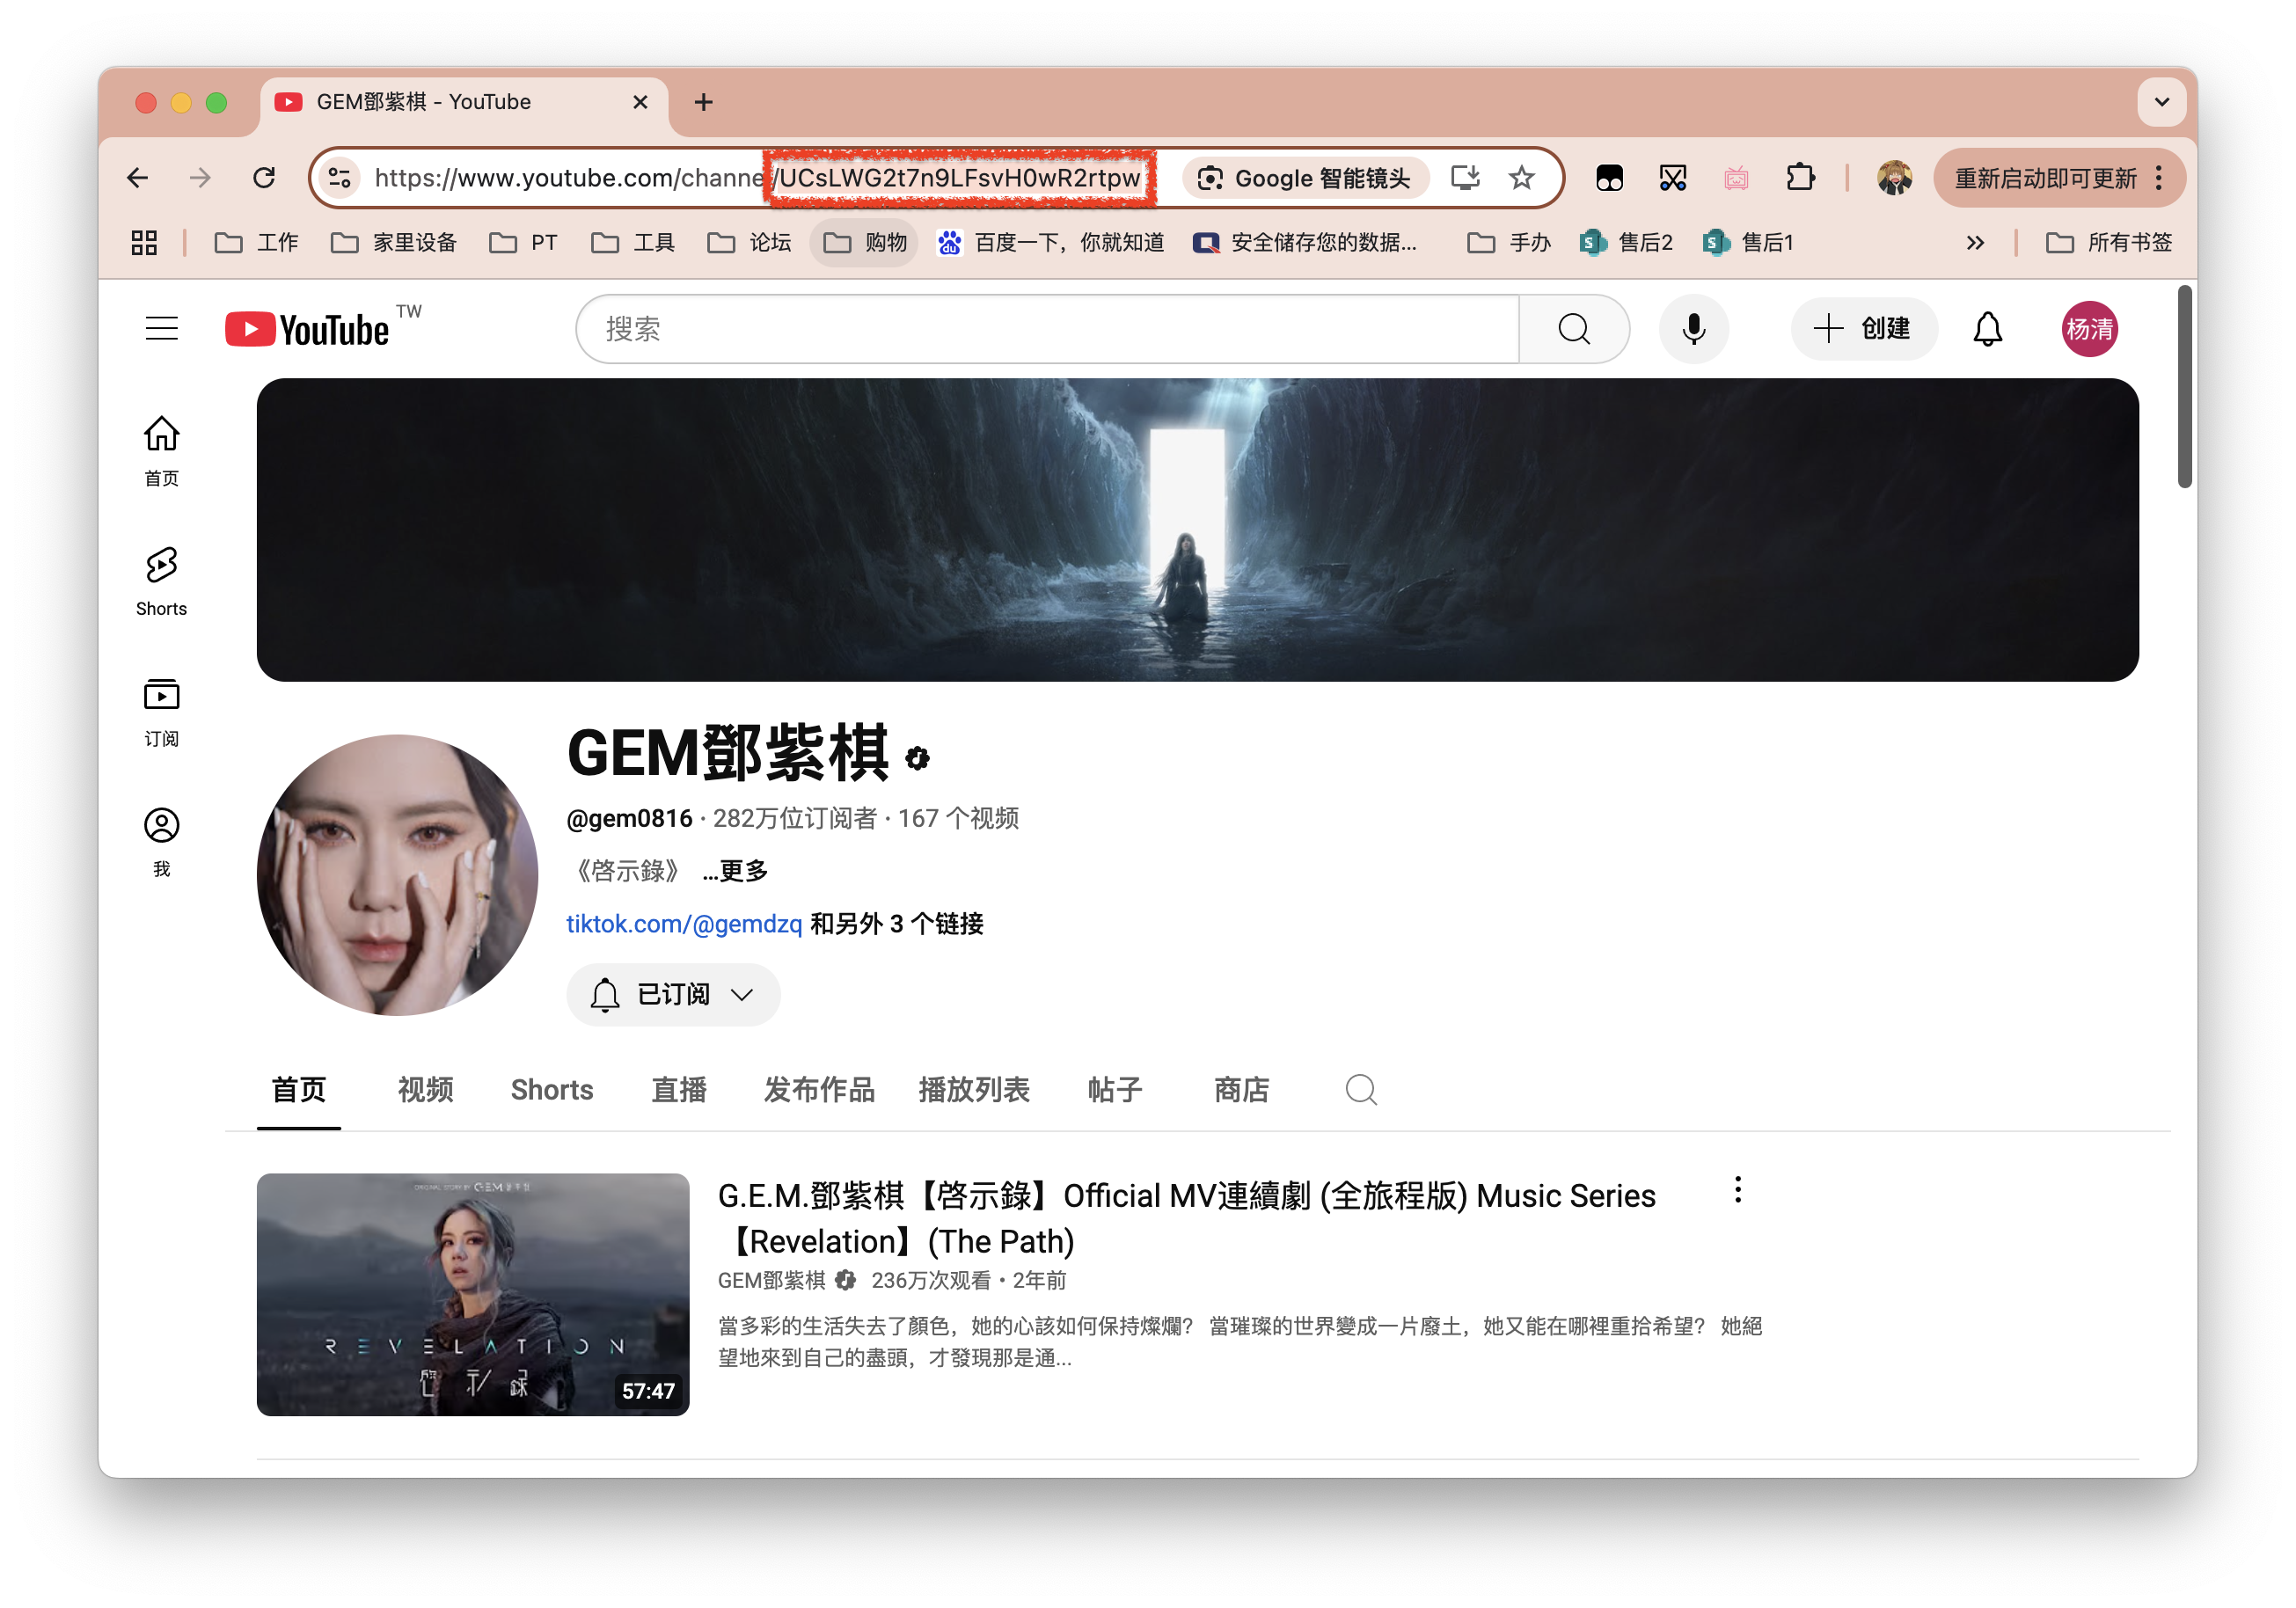Click the pink bilibili TV extension icon
The height and width of the screenshot is (1608, 2296).
click(x=1736, y=178)
